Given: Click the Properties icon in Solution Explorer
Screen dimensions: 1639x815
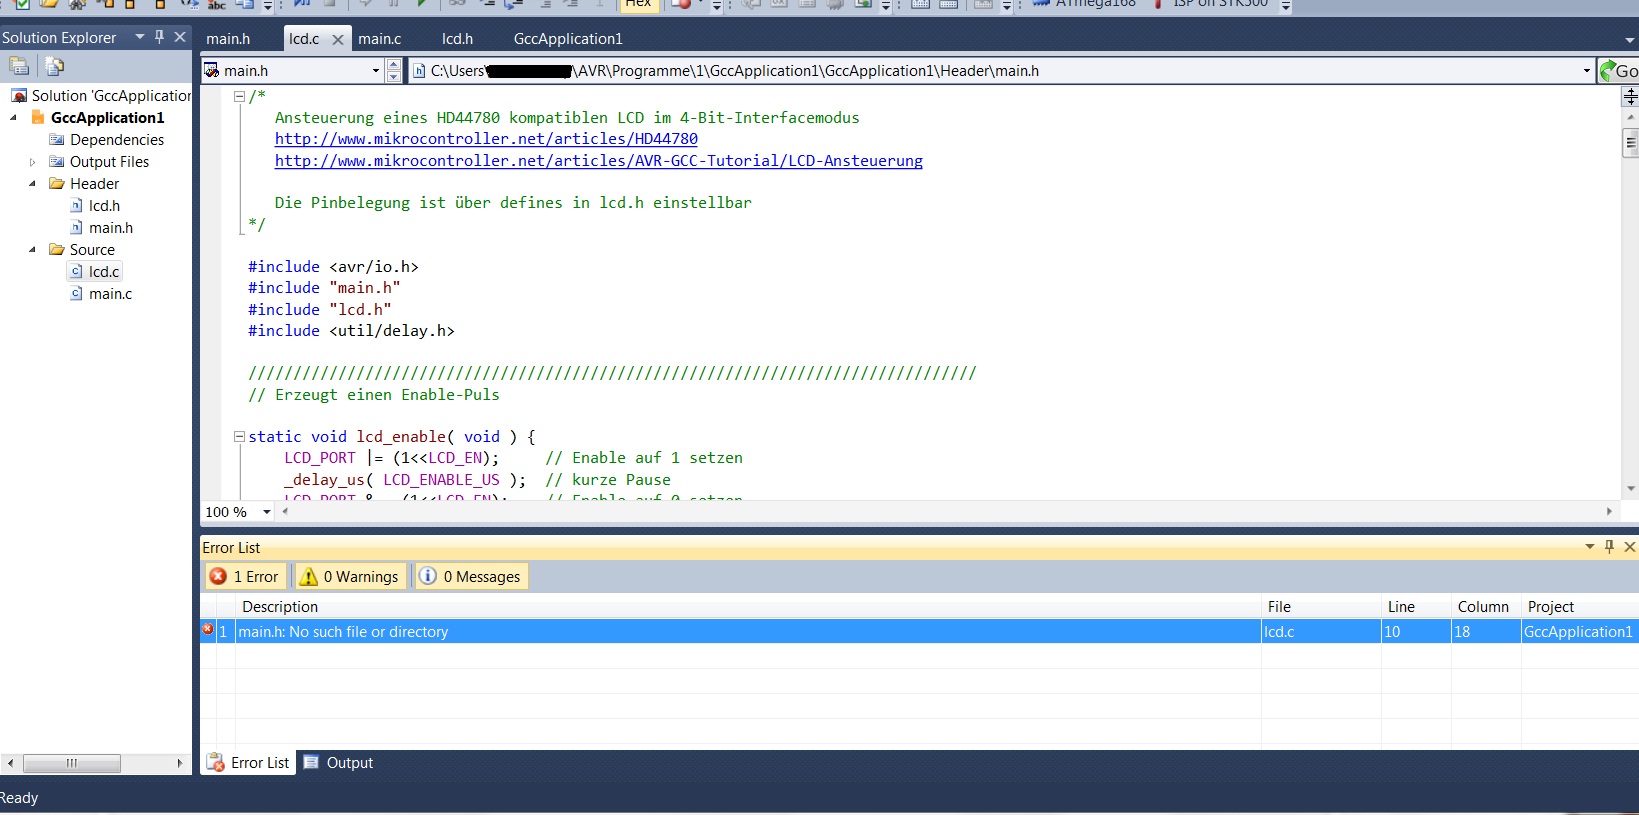Looking at the screenshot, I should 19,66.
